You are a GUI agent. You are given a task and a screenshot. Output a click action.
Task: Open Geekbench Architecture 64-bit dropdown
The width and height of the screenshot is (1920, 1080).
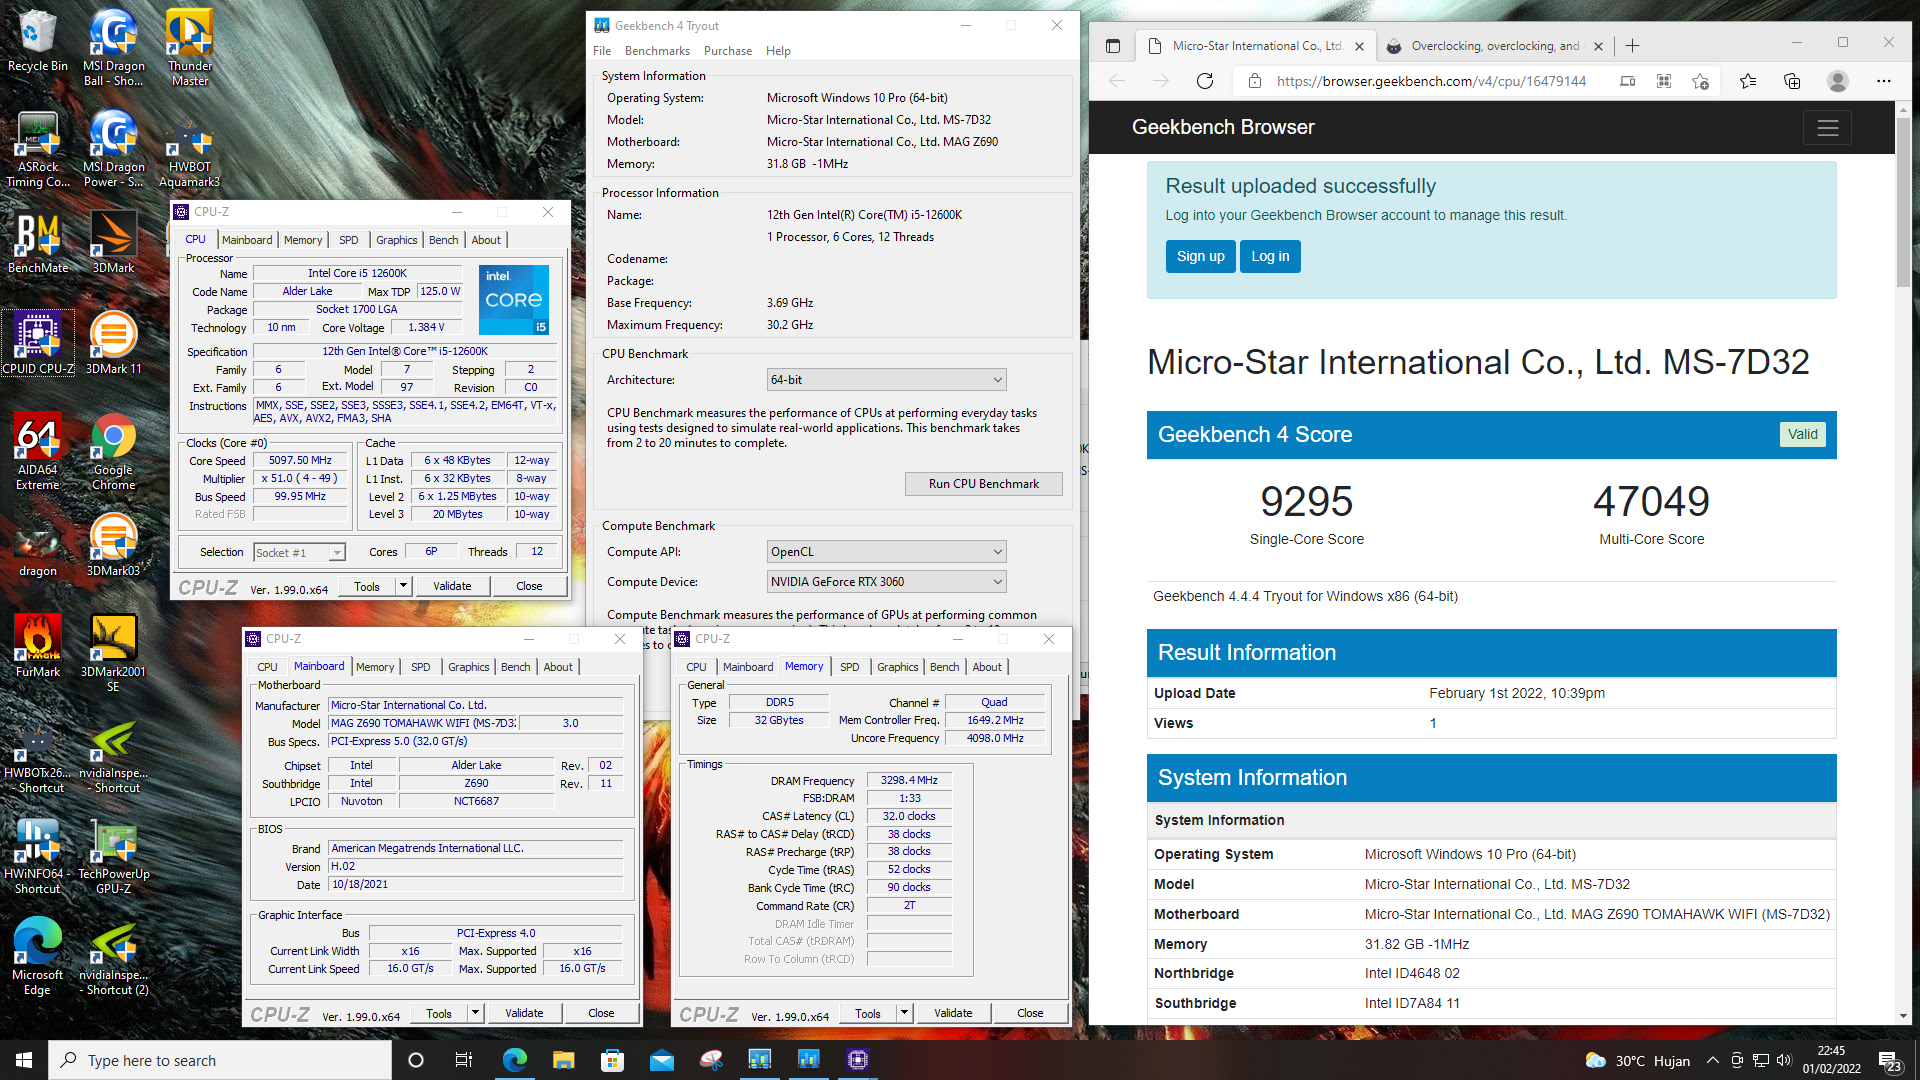[x=886, y=380]
